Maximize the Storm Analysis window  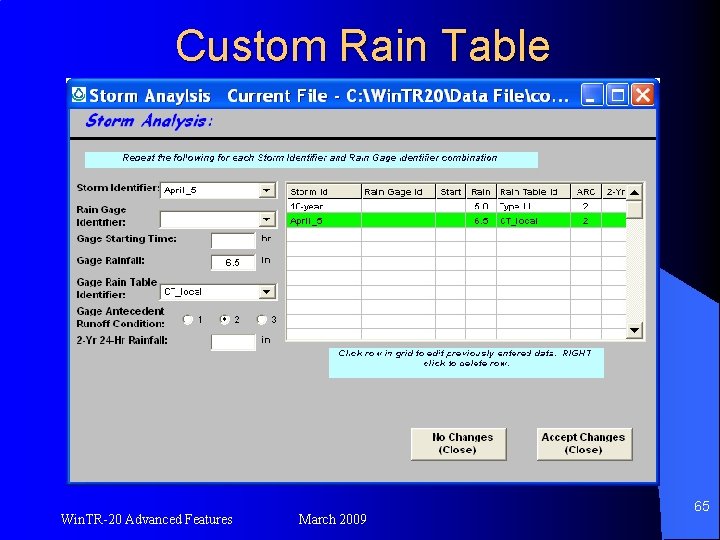pyautogui.click(x=617, y=95)
